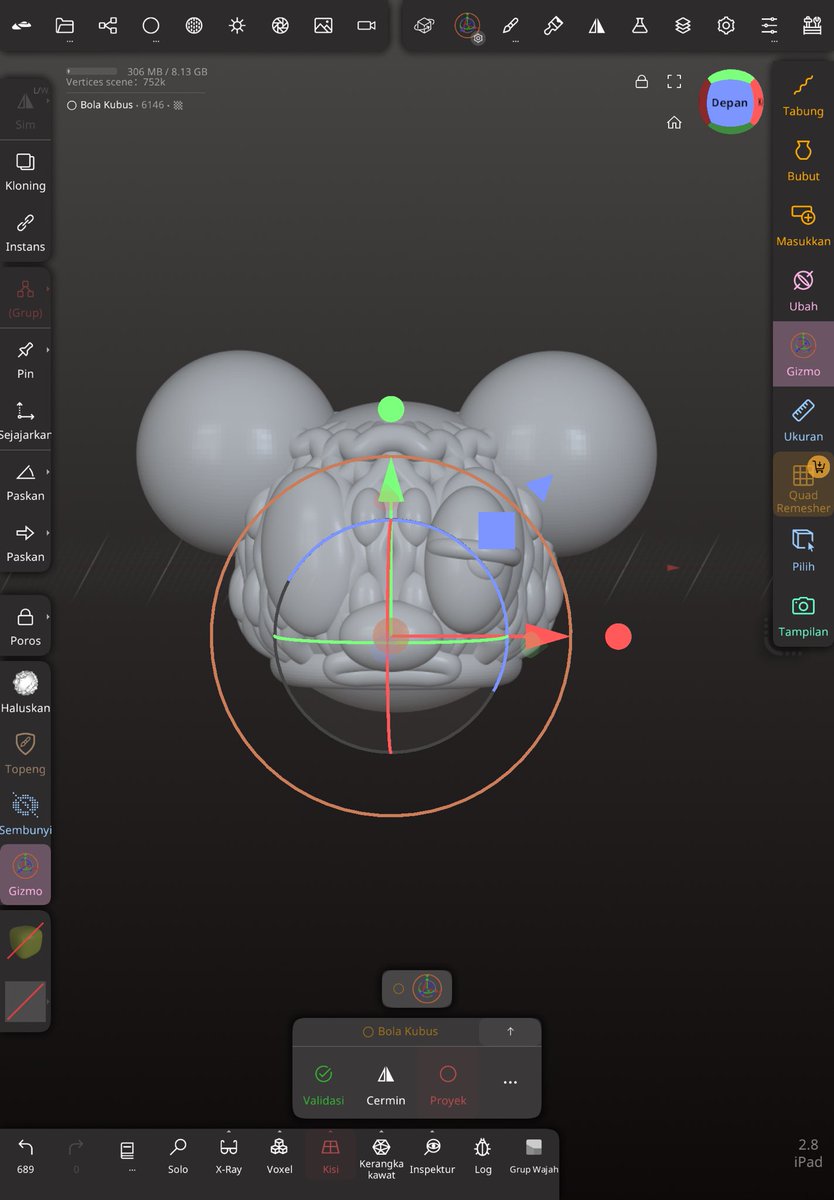This screenshot has width=834, height=1200.
Task: Open the settings gear menu
Action: 726,26
